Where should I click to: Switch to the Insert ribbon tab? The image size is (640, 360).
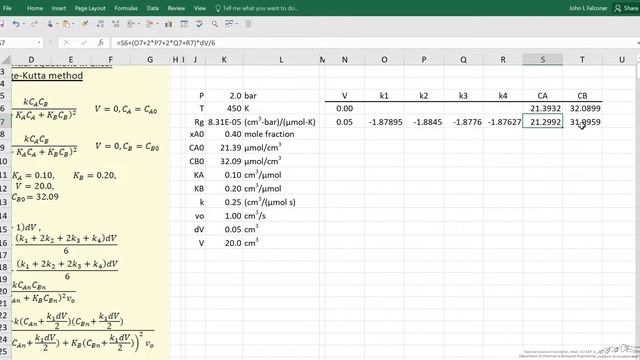[59, 8]
